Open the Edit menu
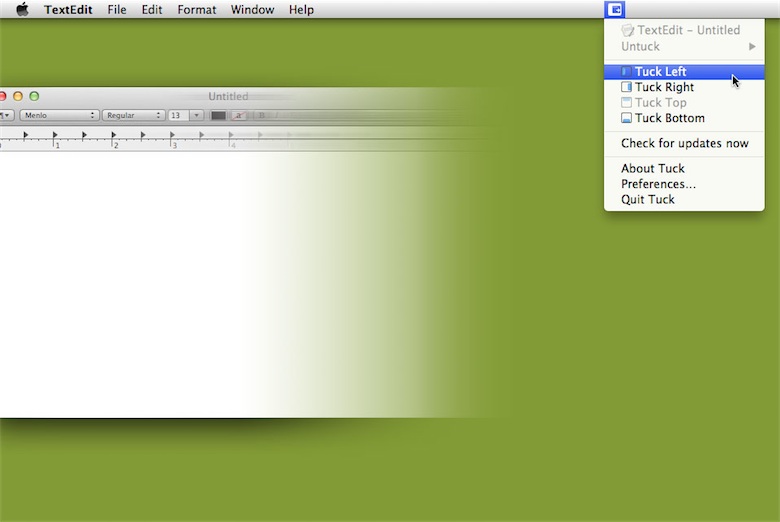Screen dimensions: 780x522 point(152,9)
